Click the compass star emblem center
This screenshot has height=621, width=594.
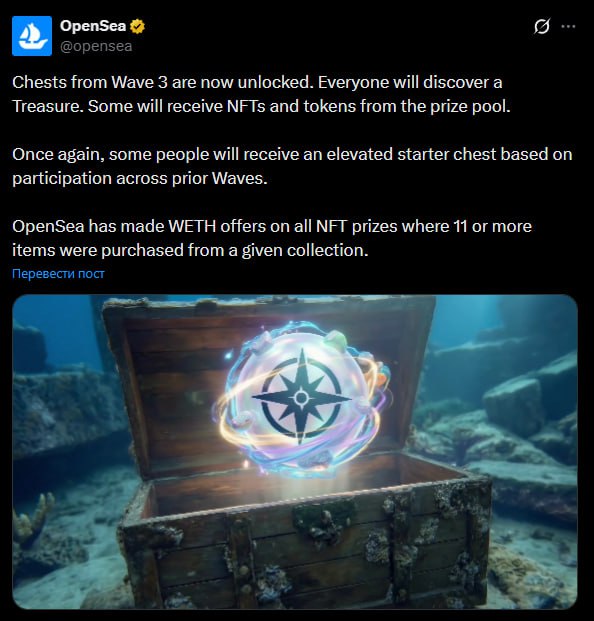pyautogui.click(x=301, y=397)
